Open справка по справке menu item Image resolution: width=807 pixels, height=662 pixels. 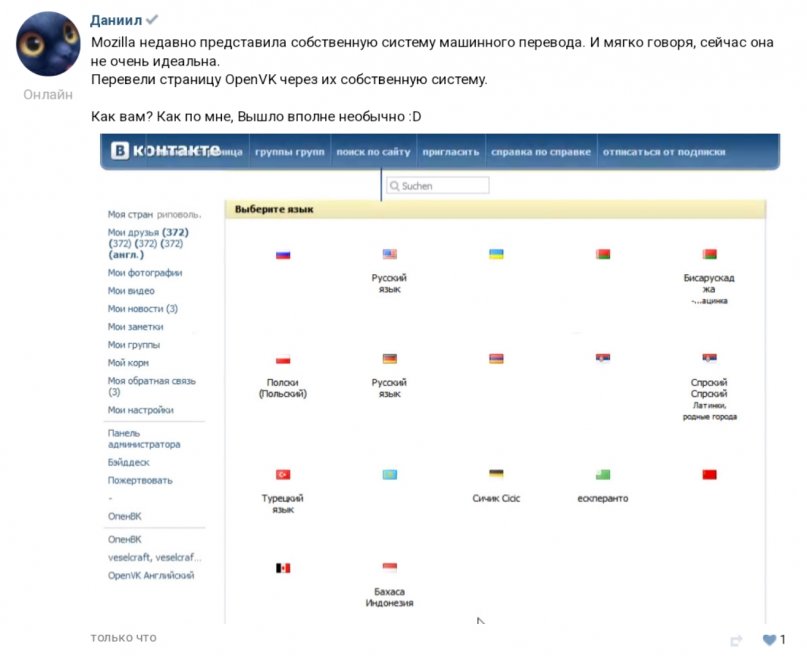pyautogui.click(x=541, y=152)
